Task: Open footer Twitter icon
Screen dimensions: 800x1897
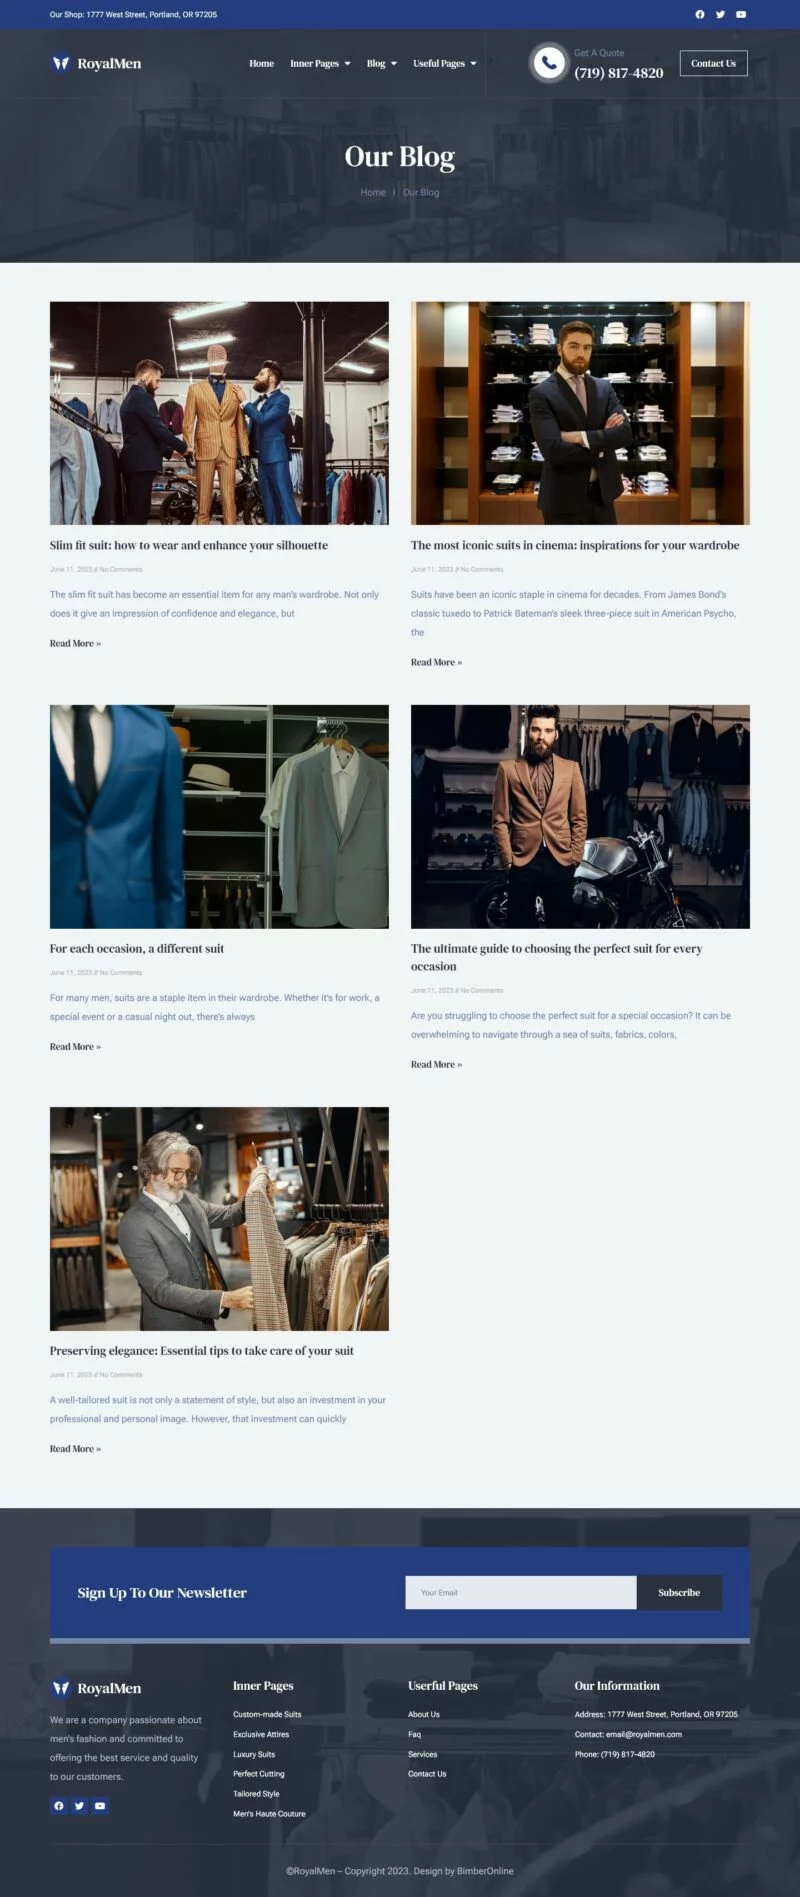Action: (79, 1805)
